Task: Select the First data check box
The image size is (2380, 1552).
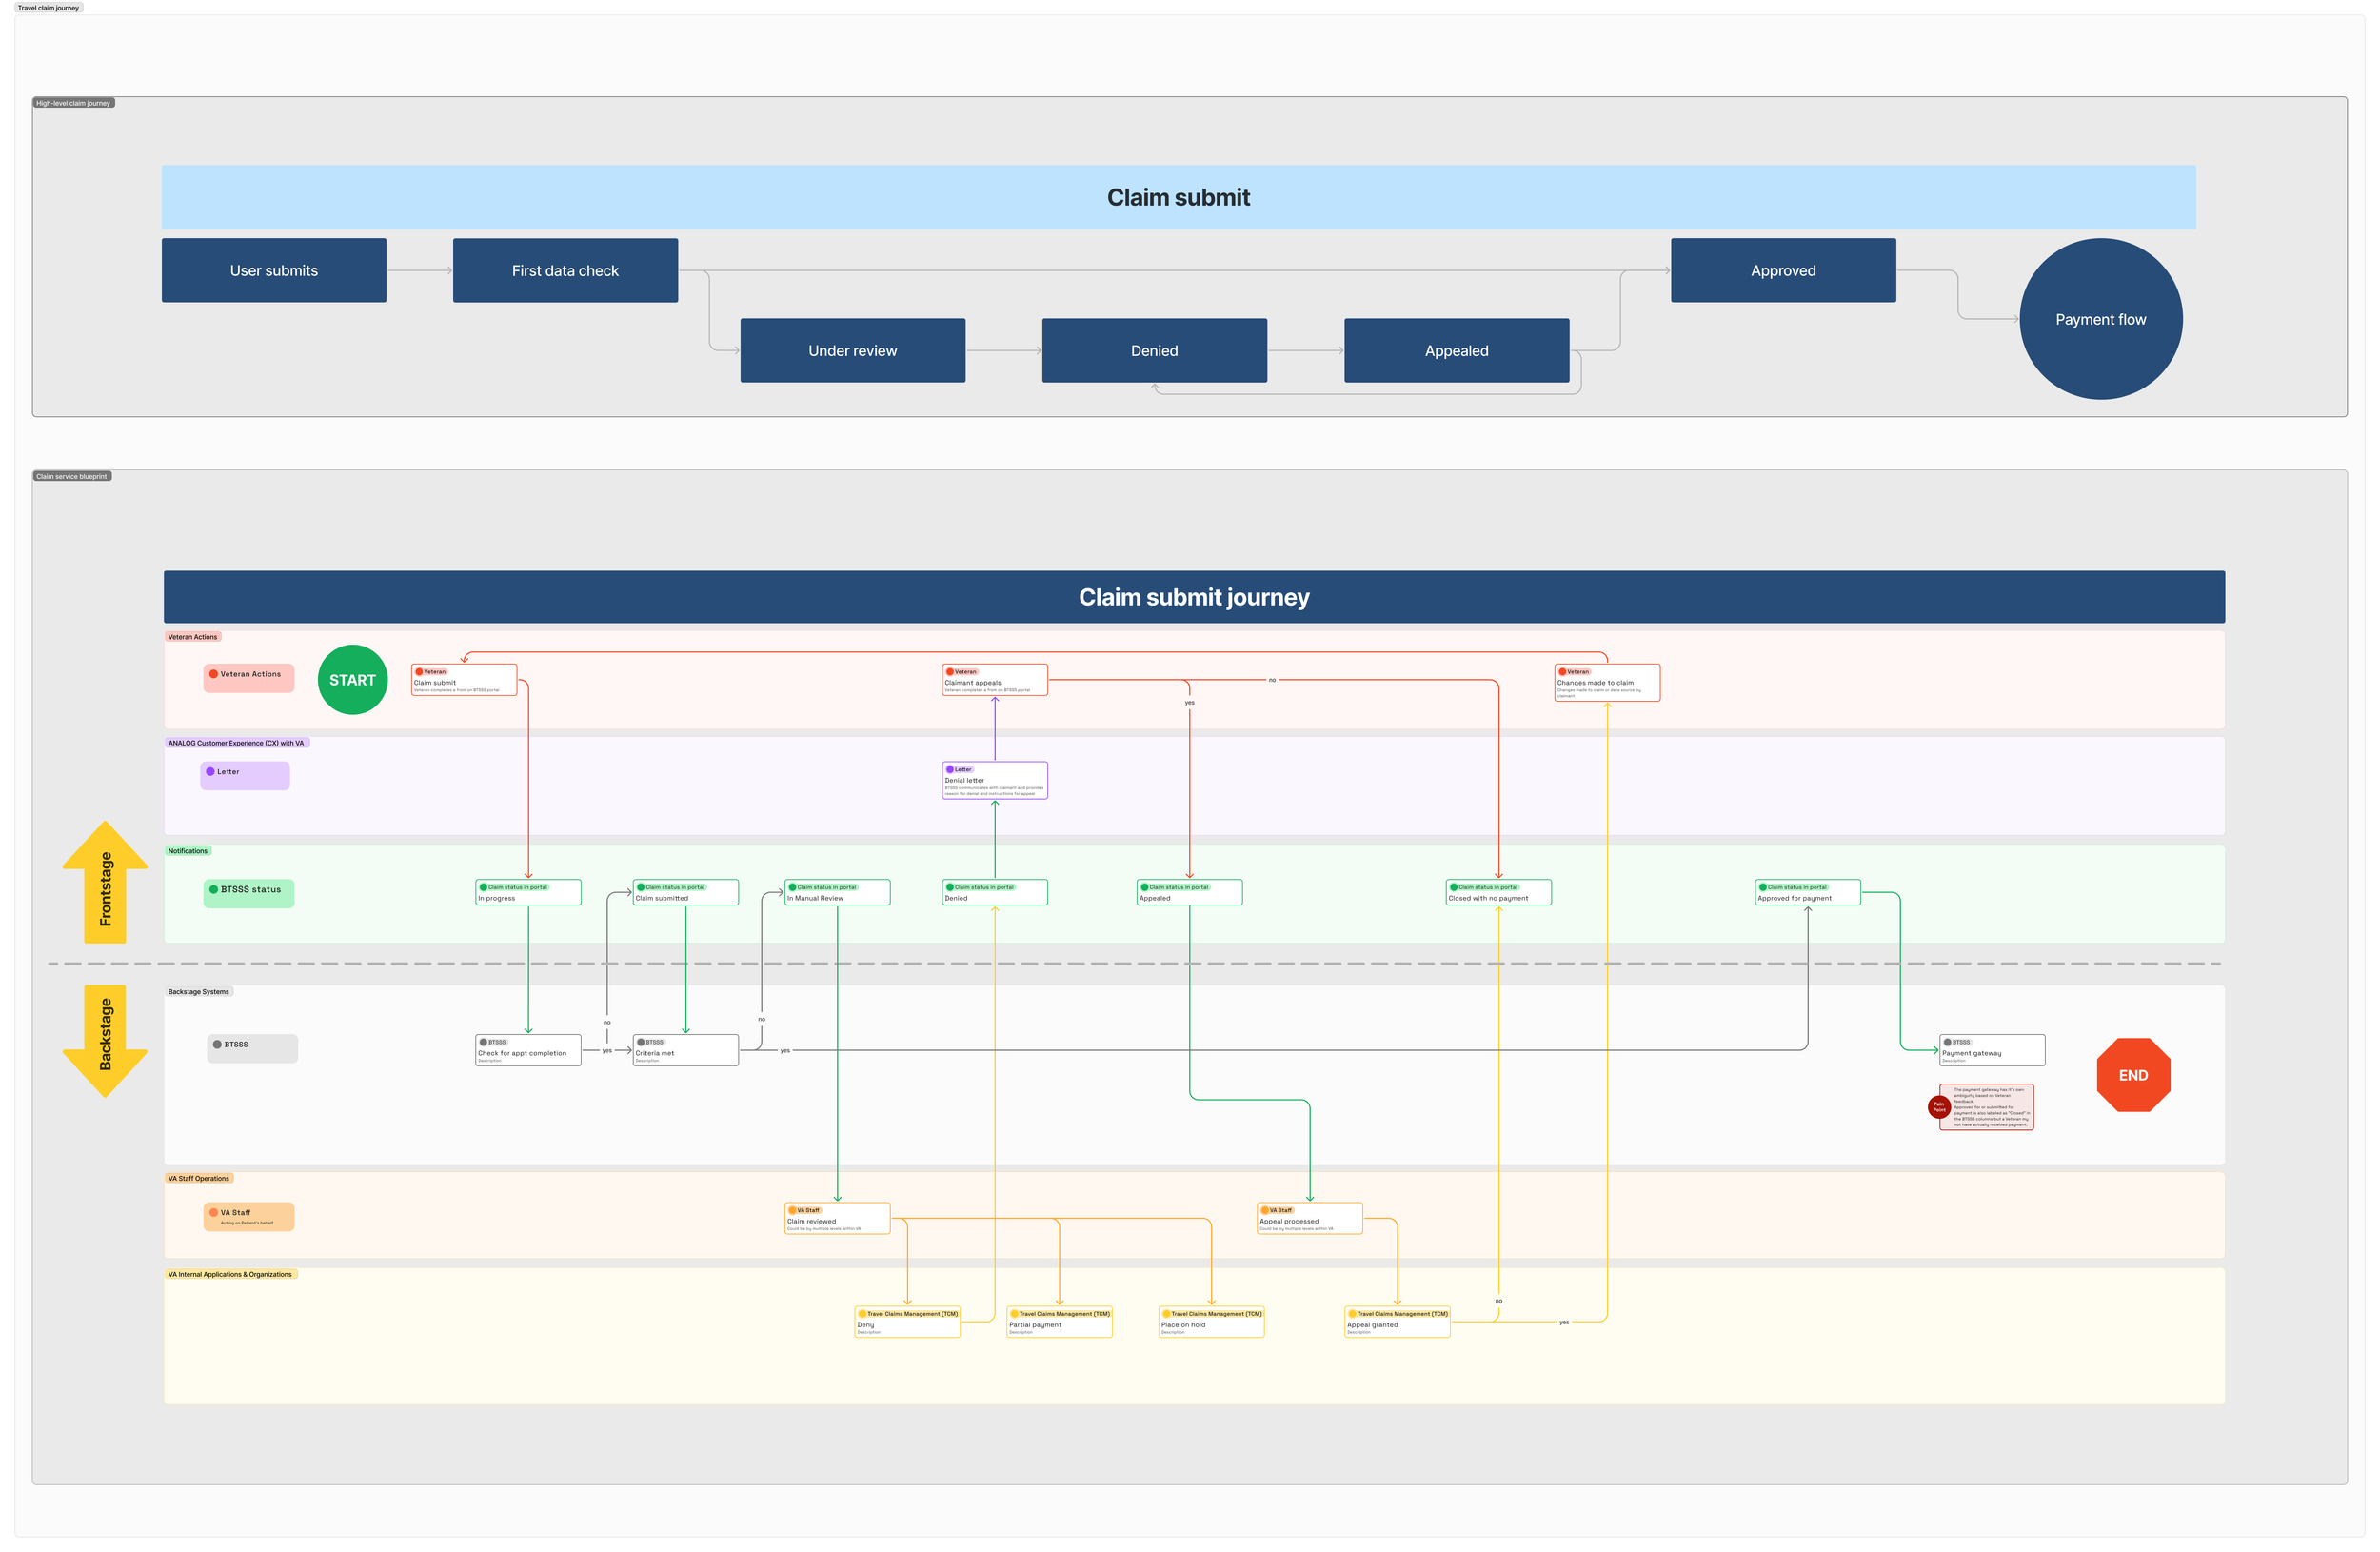Action: pos(565,270)
